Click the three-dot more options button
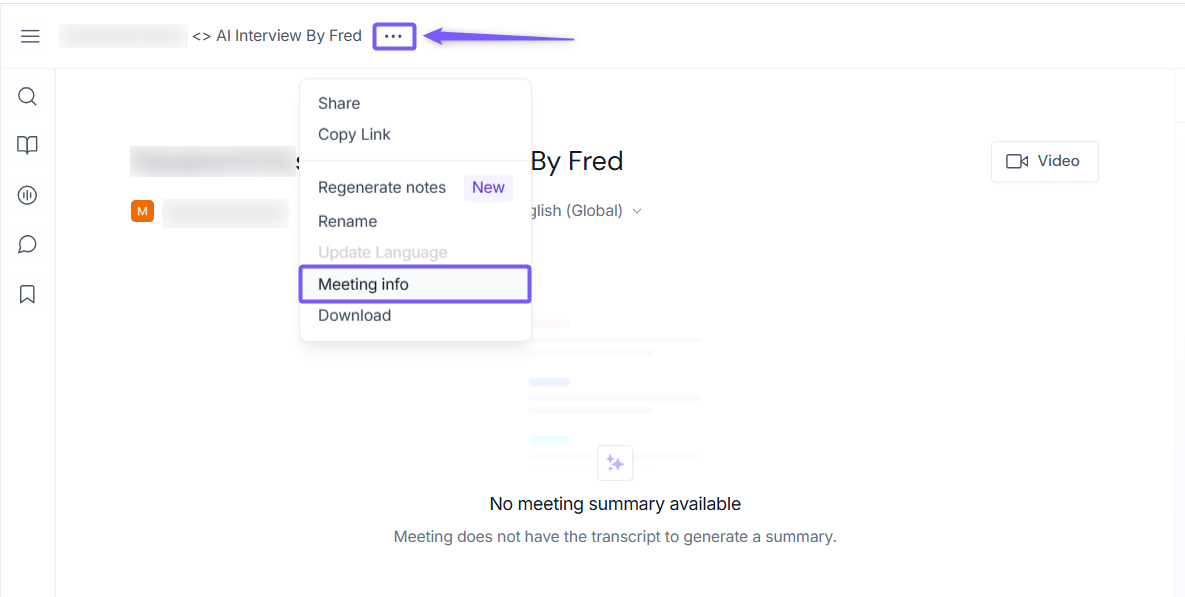Image resolution: width=1185 pixels, height=597 pixels. coord(394,36)
